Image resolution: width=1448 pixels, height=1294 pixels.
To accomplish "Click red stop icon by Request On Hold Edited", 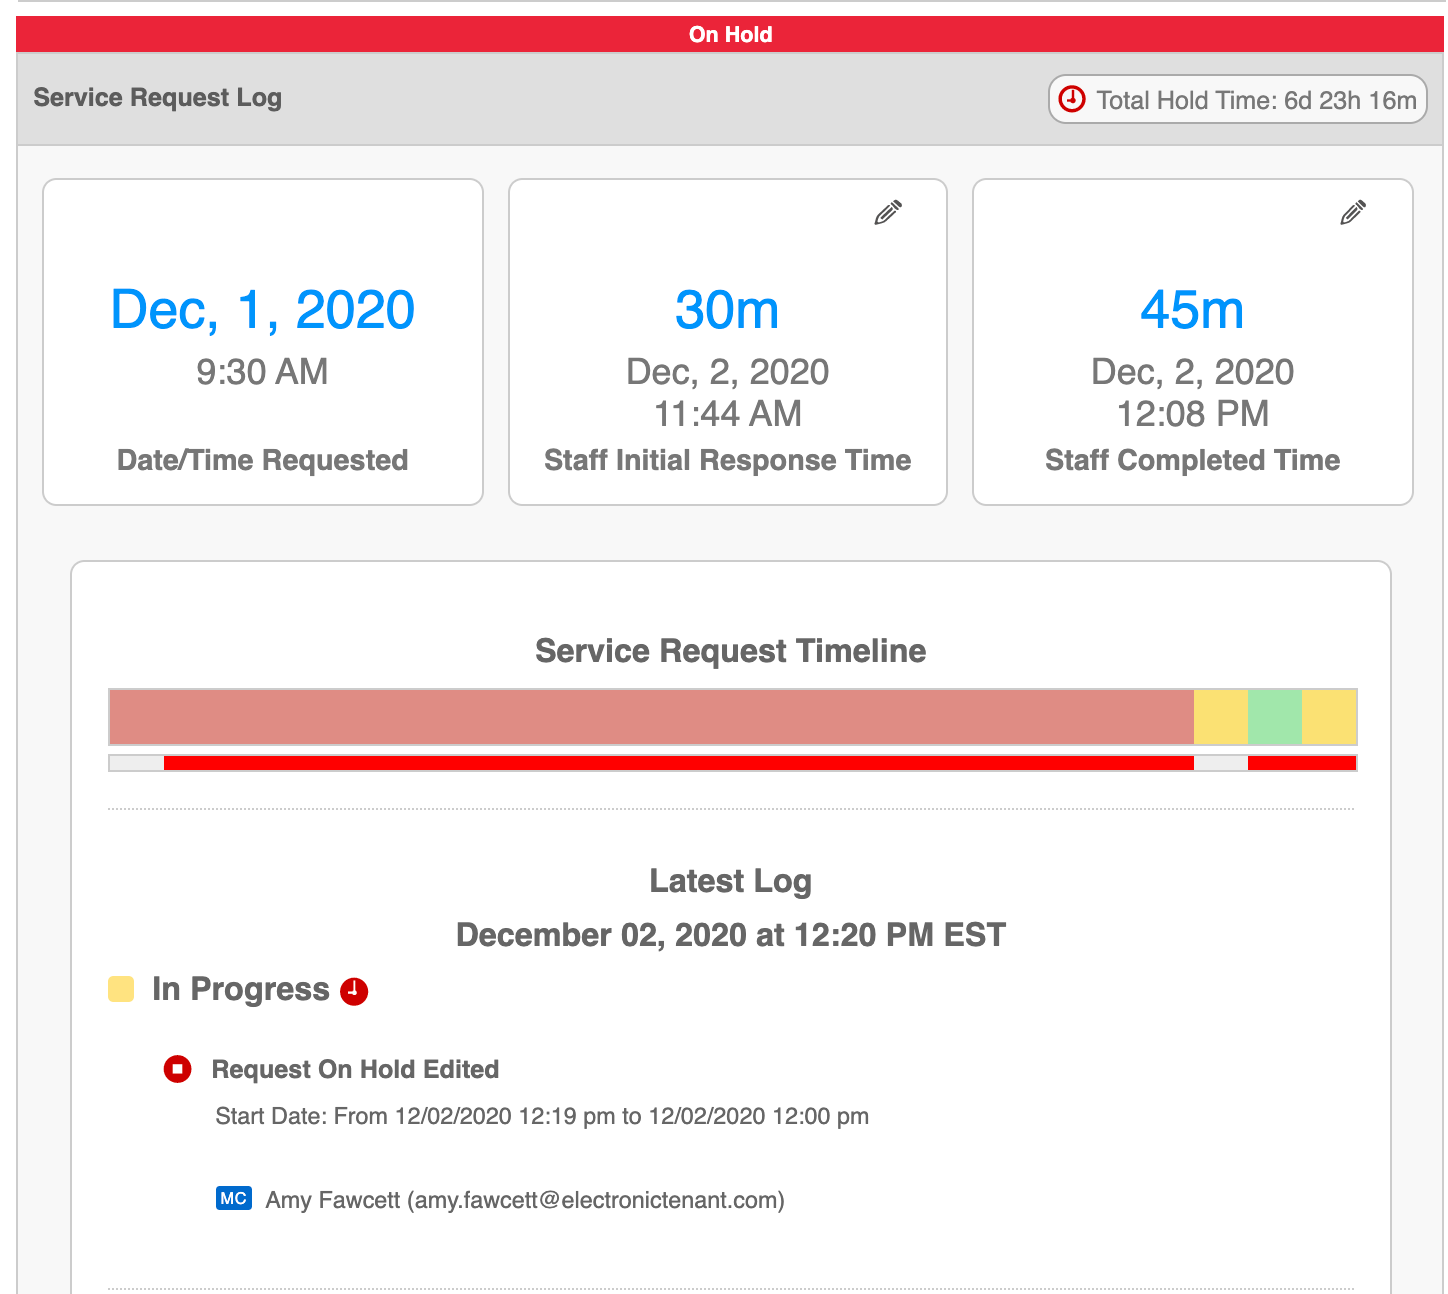I will click(177, 1069).
